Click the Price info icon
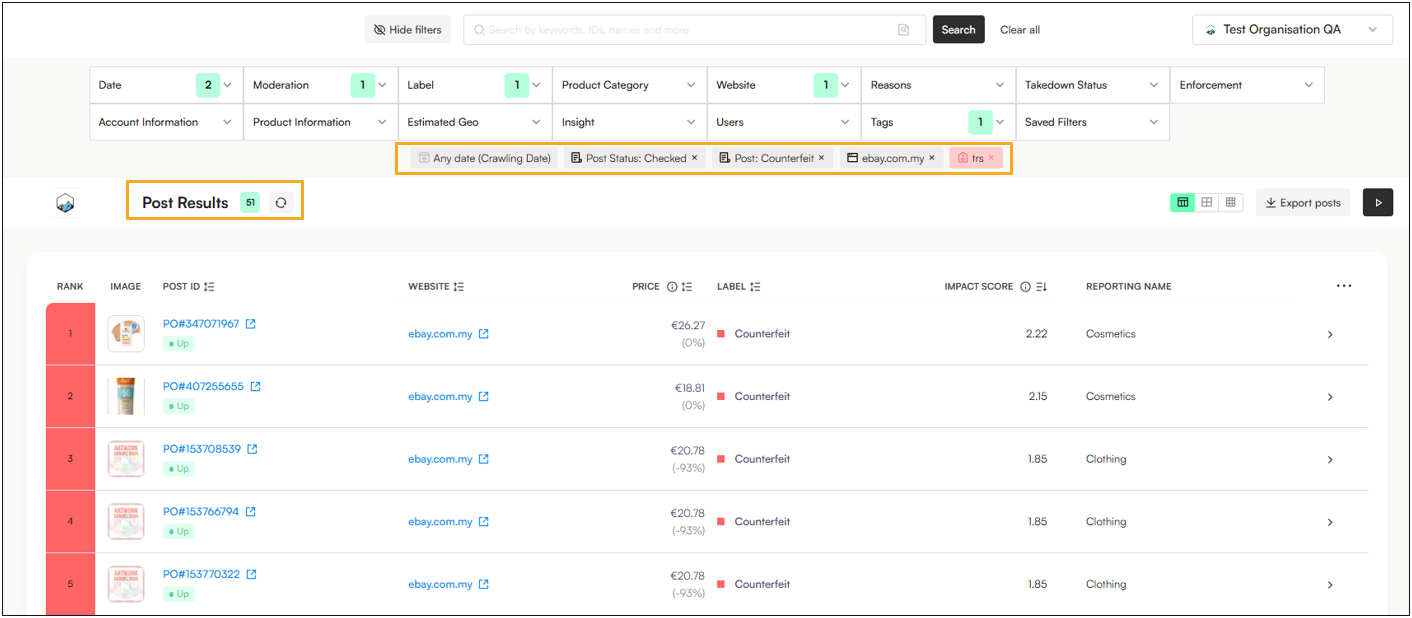The width and height of the screenshot is (1412, 618). (x=672, y=287)
